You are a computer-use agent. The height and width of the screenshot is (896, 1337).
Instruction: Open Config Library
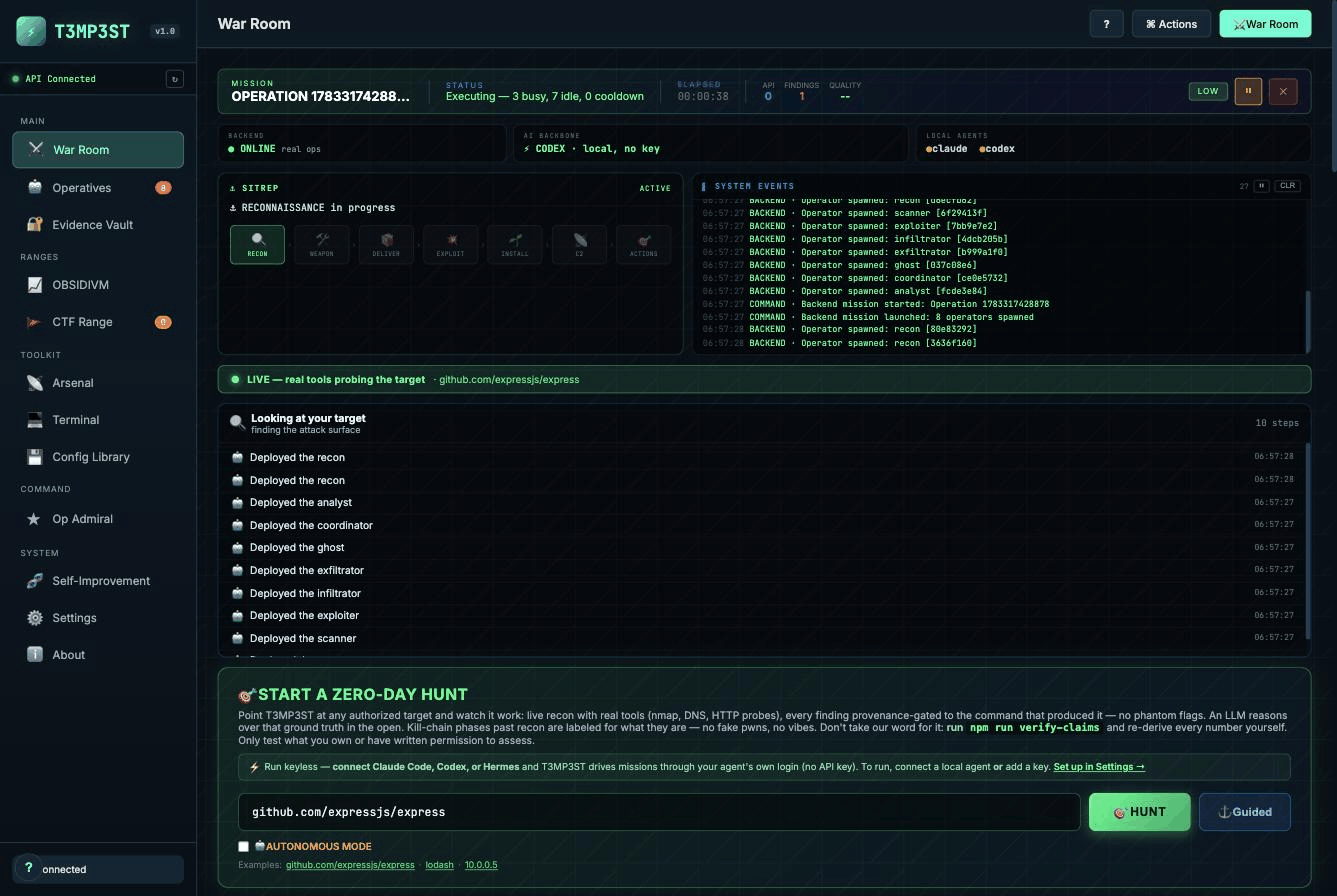[x=98, y=457]
